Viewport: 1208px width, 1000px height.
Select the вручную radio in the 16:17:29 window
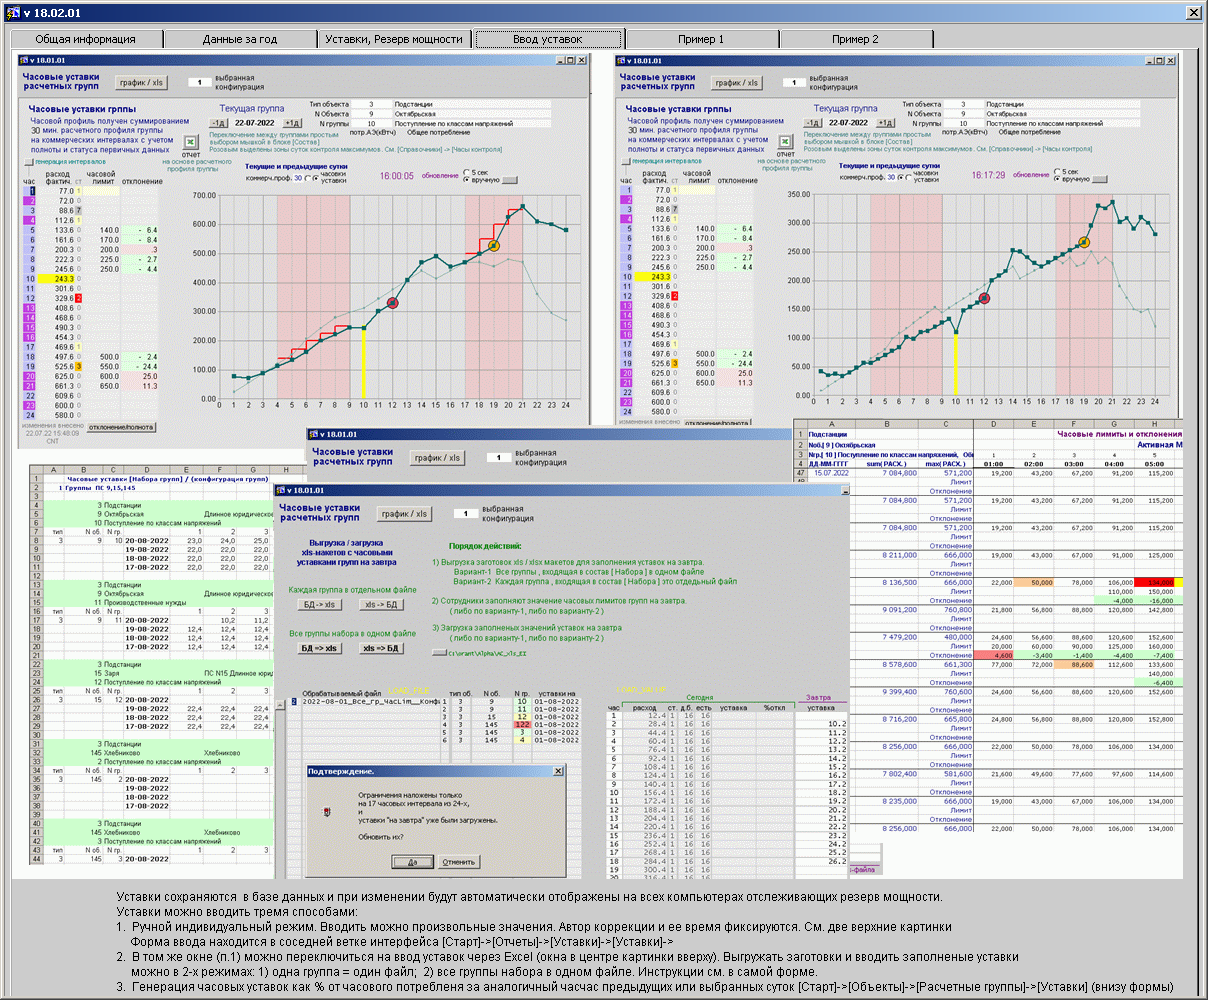(1058, 179)
